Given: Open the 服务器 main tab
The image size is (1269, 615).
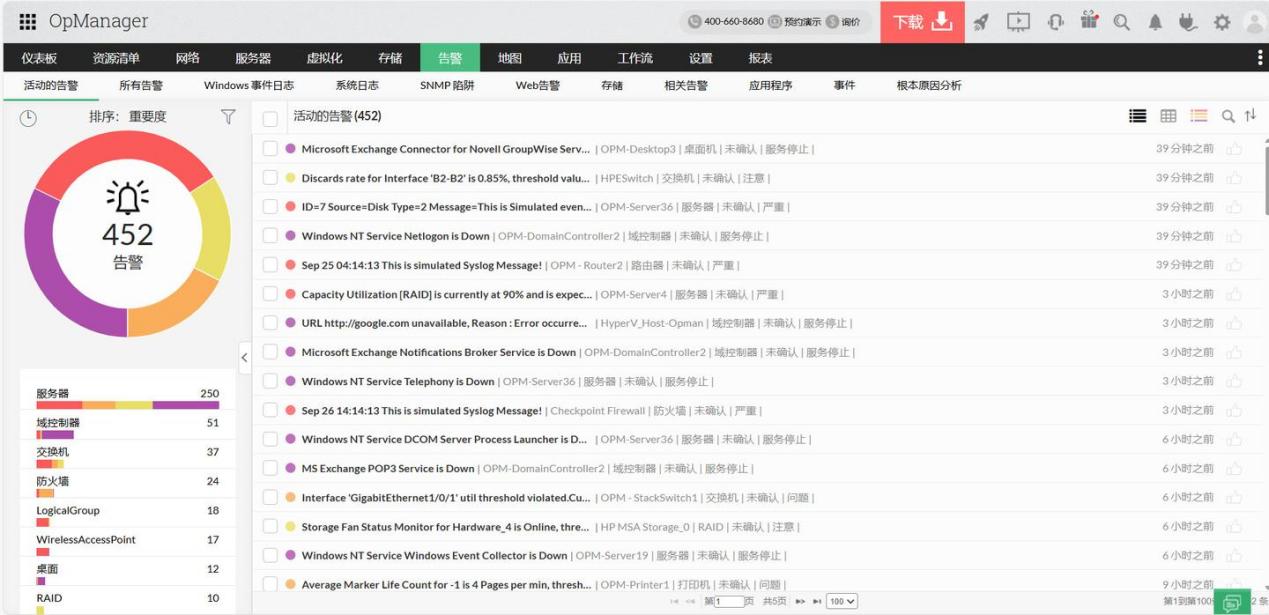Looking at the screenshot, I should tap(253, 58).
